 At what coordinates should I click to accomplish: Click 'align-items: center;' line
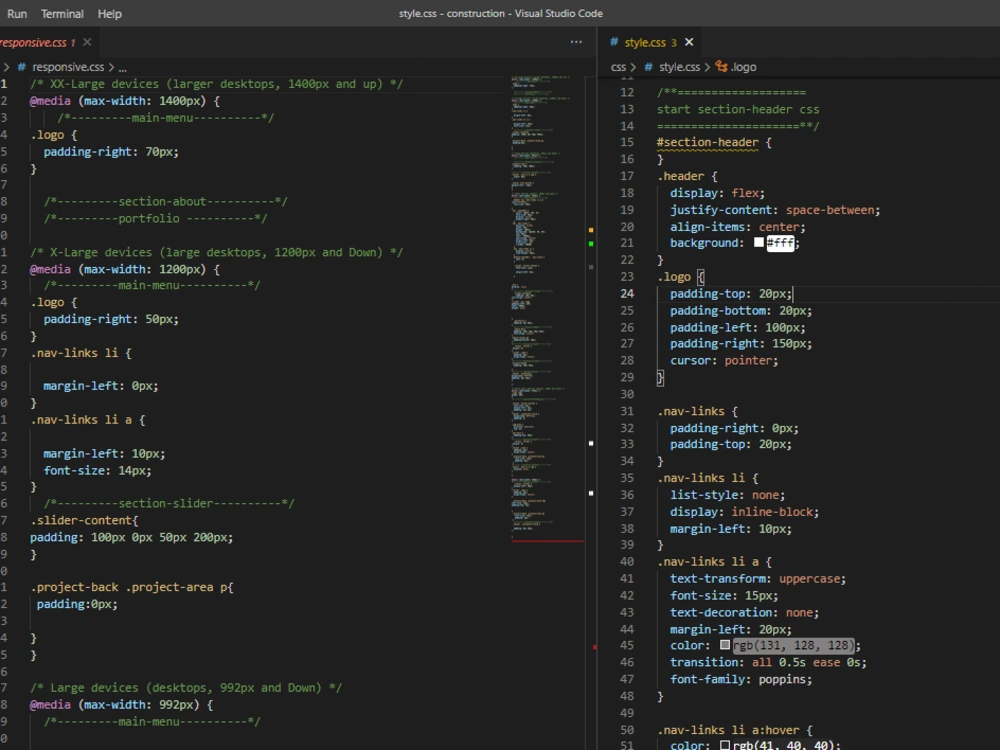pos(737,227)
